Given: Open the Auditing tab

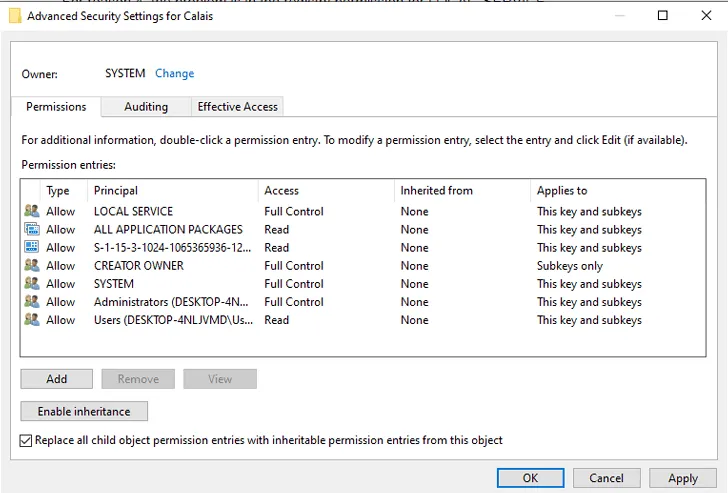Looking at the screenshot, I should coord(146,107).
